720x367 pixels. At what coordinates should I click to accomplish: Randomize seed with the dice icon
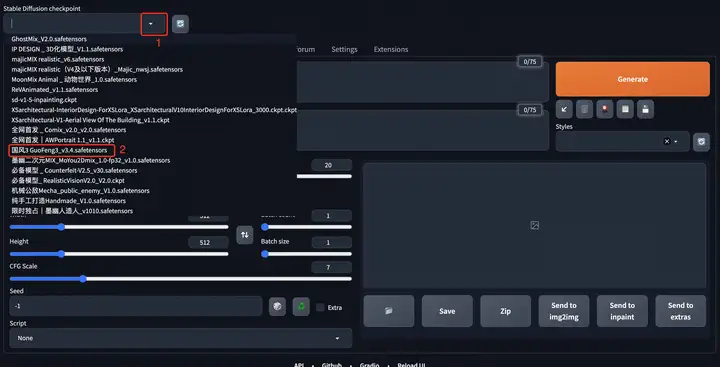tap(277, 307)
